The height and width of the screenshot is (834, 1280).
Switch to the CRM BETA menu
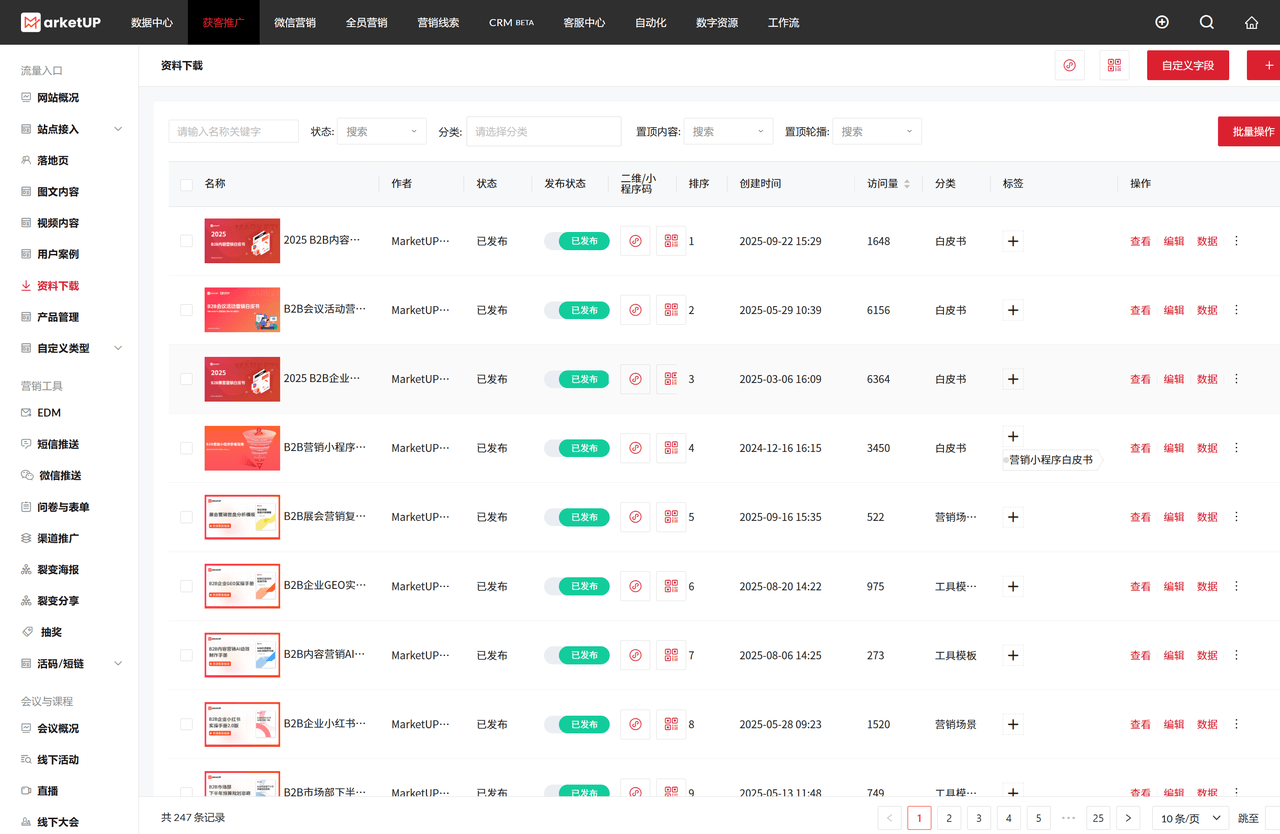pos(511,22)
